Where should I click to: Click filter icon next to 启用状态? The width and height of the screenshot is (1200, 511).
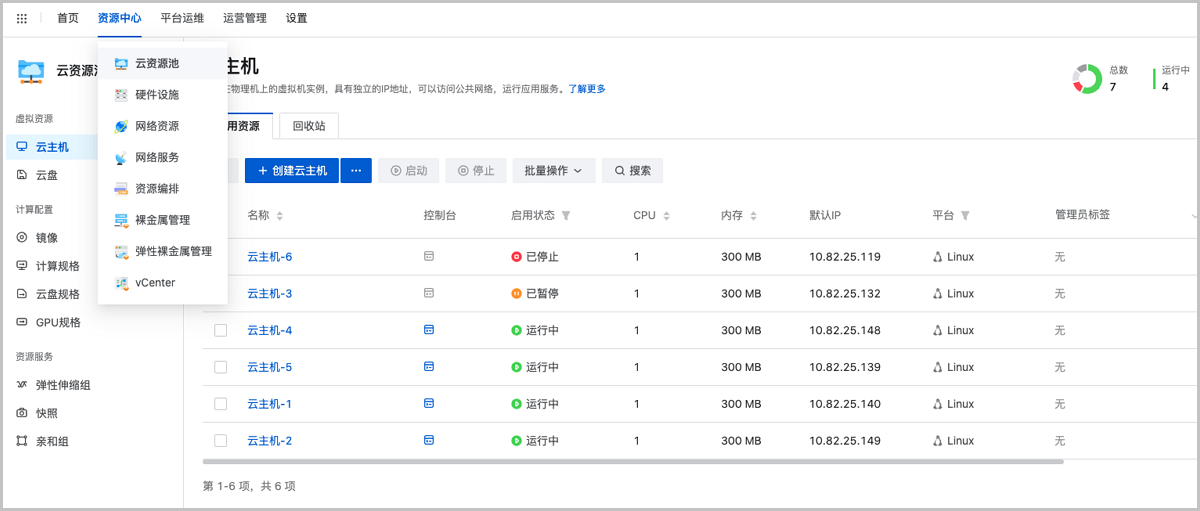(566, 216)
